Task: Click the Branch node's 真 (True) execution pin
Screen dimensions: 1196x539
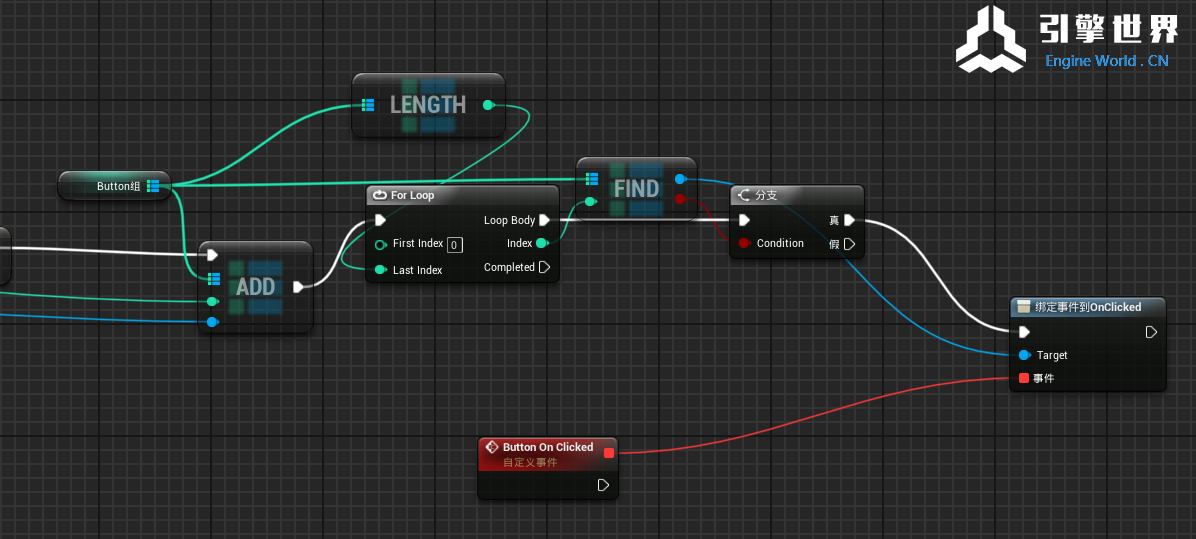Action: point(849,220)
